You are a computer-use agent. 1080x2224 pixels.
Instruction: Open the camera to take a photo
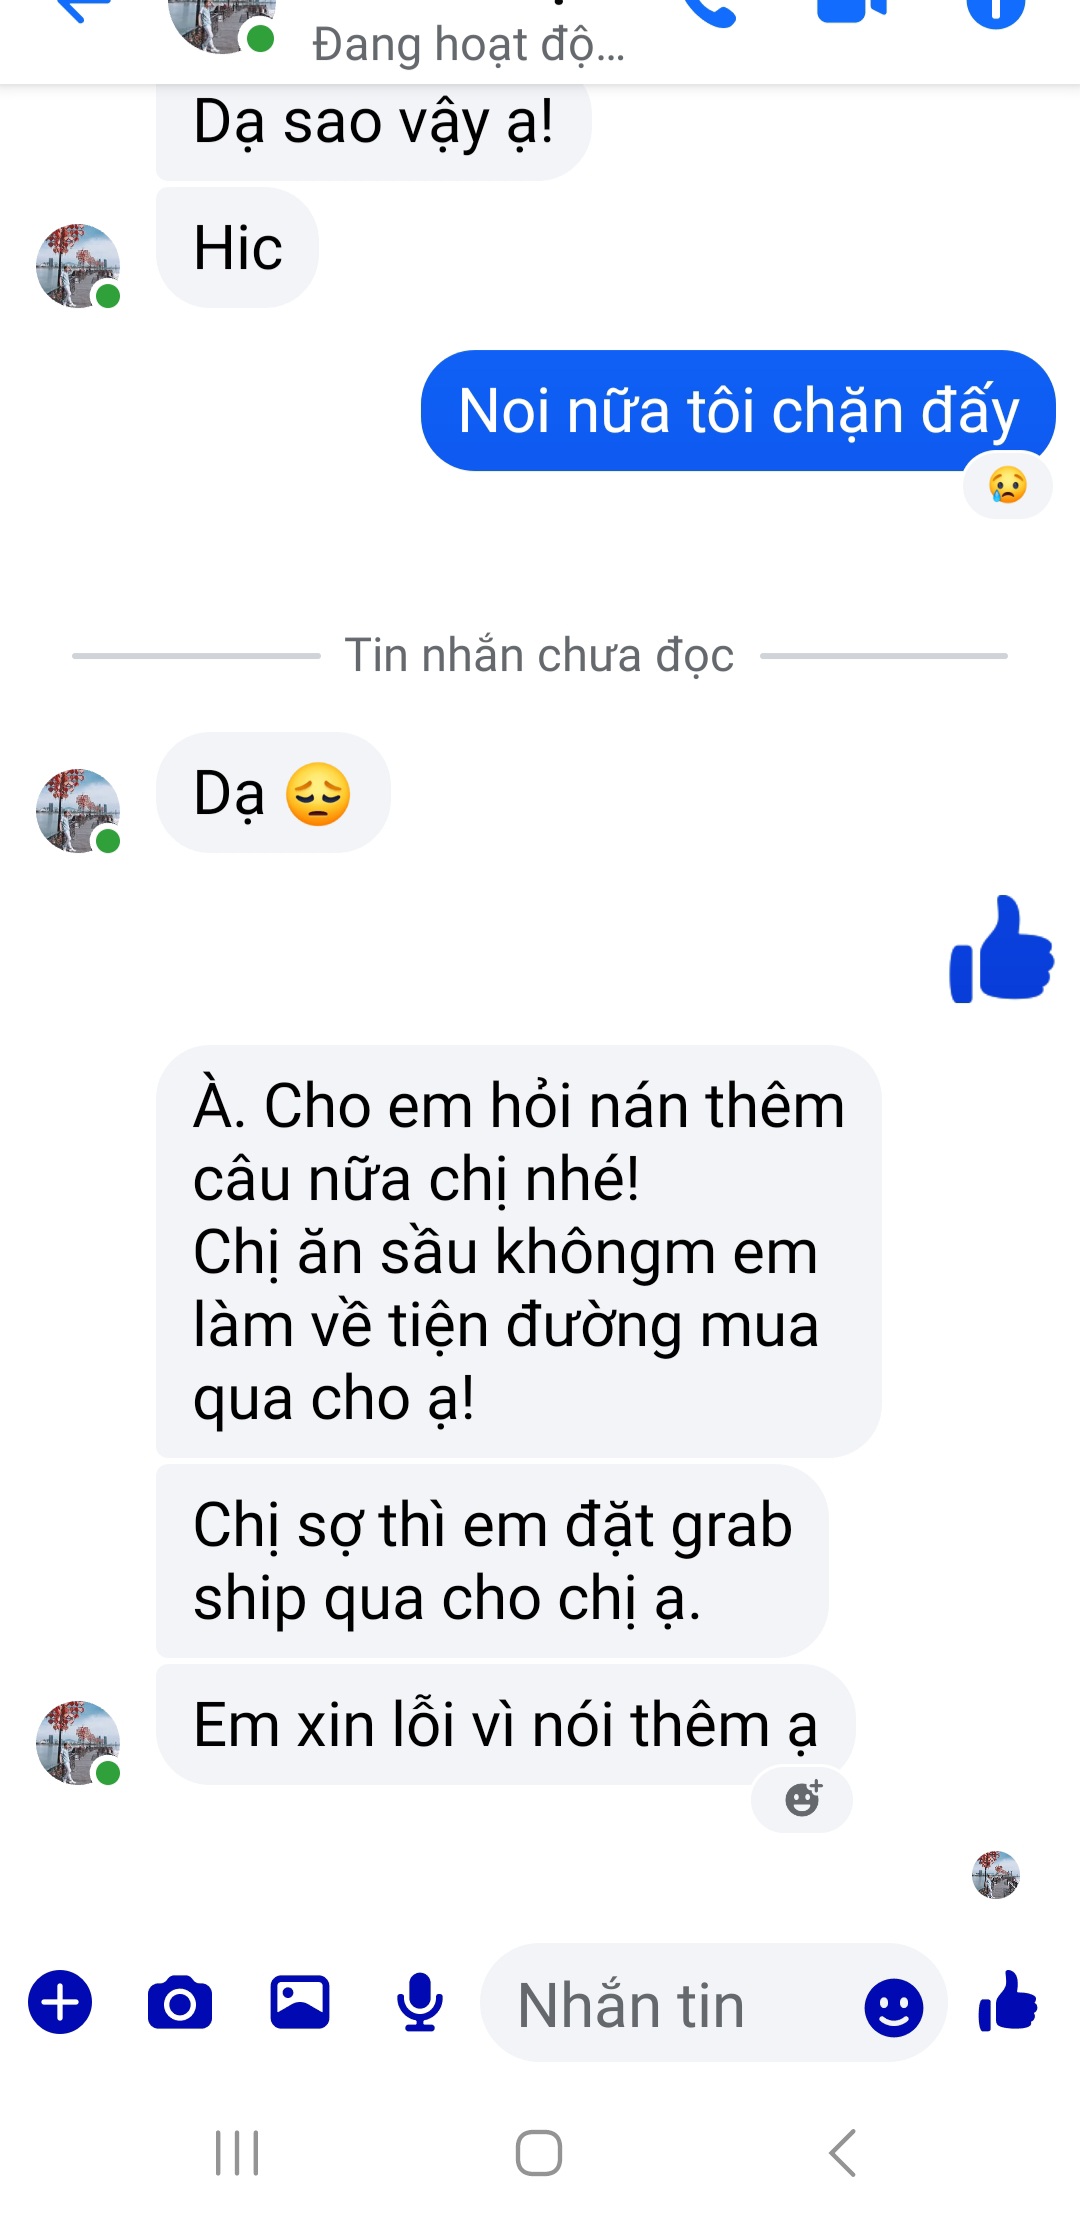point(180,2002)
